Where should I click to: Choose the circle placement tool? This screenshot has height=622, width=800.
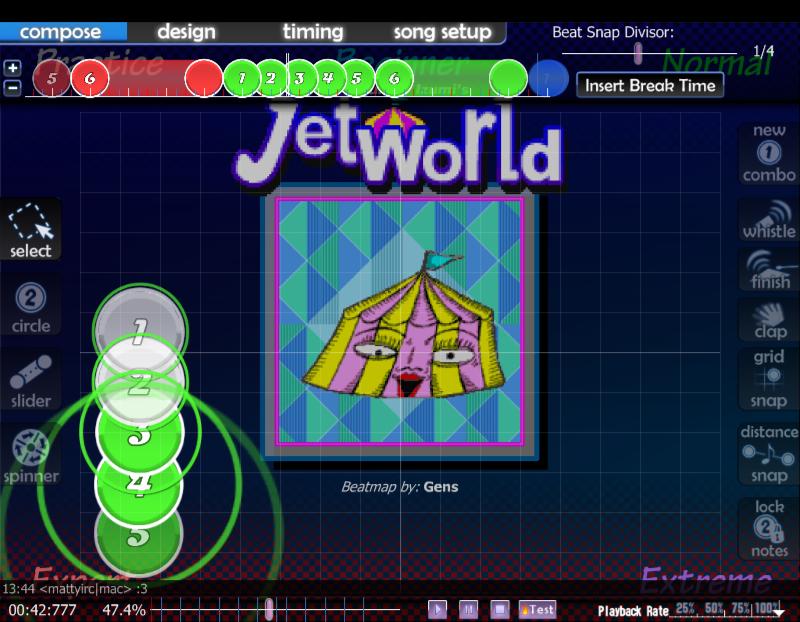[x=31, y=307]
